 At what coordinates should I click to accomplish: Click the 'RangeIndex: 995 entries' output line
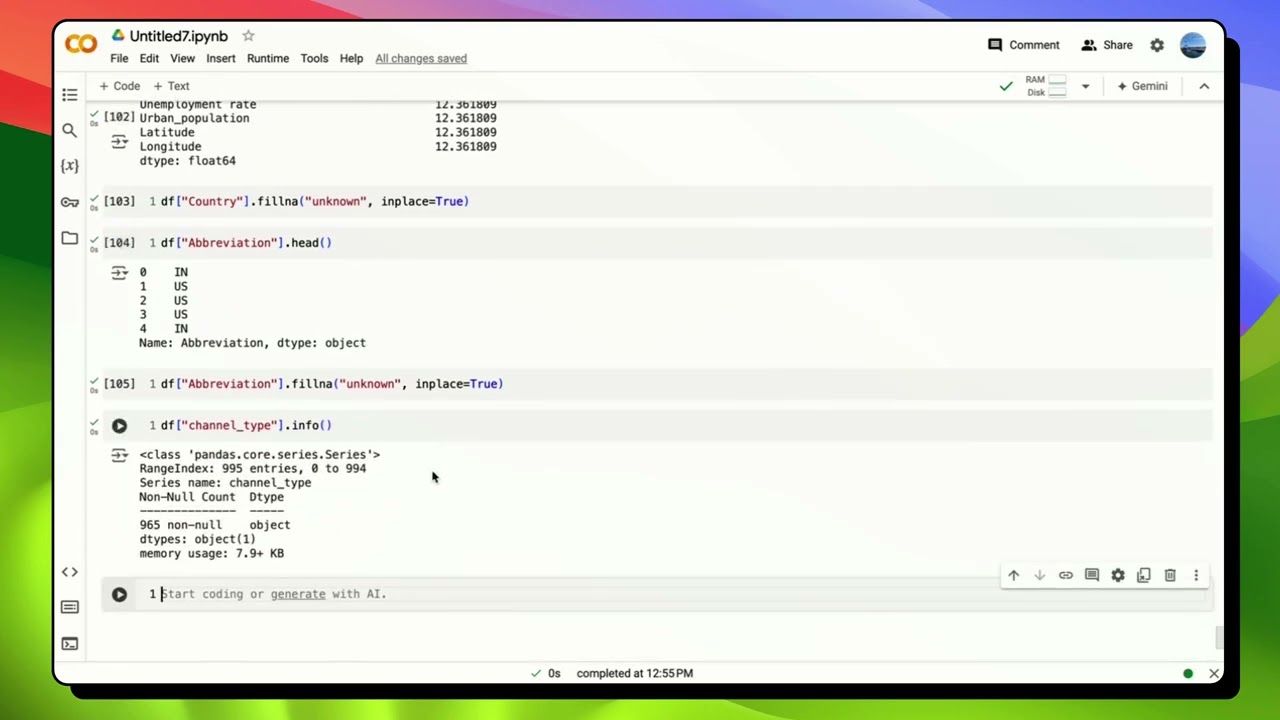[x=253, y=468]
